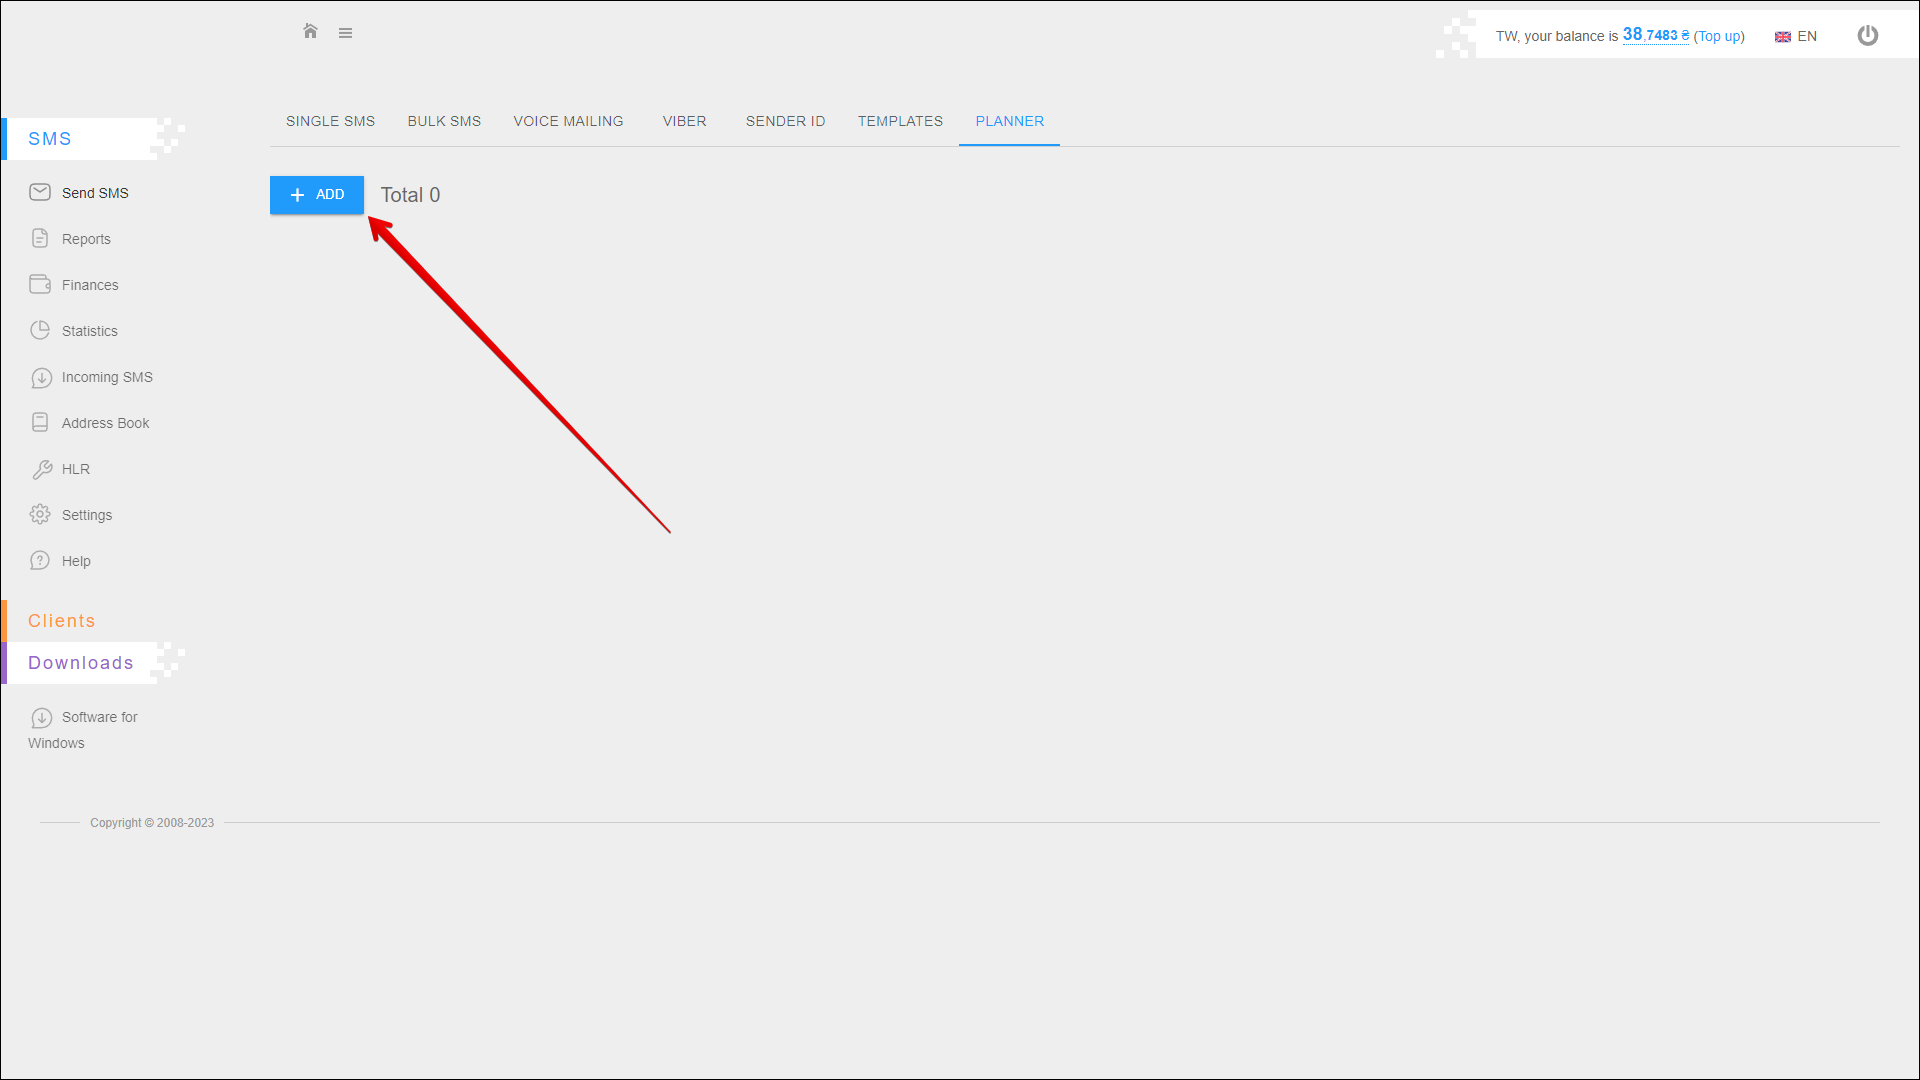This screenshot has height=1080, width=1920.
Task: Toggle the hamburger menu icon
Action: click(345, 33)
